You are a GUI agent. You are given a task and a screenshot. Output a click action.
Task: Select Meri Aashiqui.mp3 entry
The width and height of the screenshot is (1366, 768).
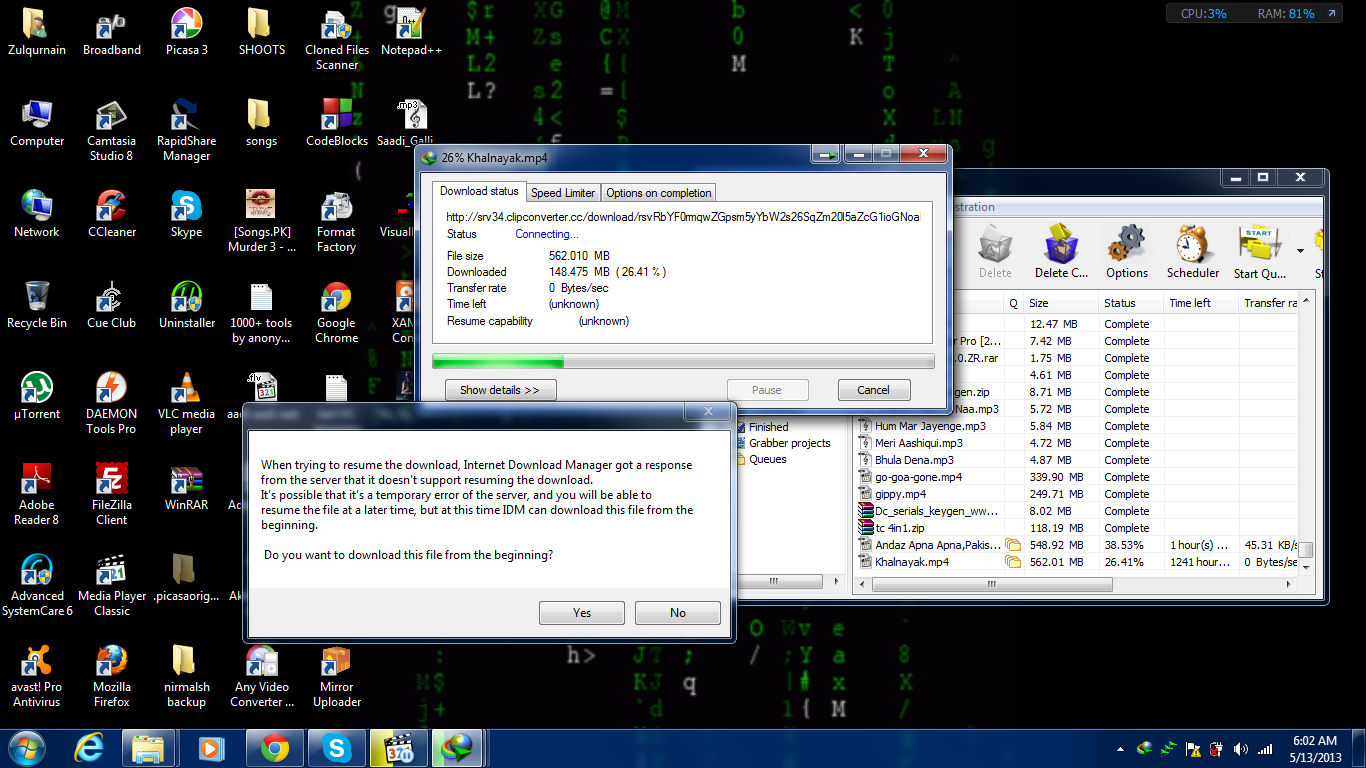1077,443
